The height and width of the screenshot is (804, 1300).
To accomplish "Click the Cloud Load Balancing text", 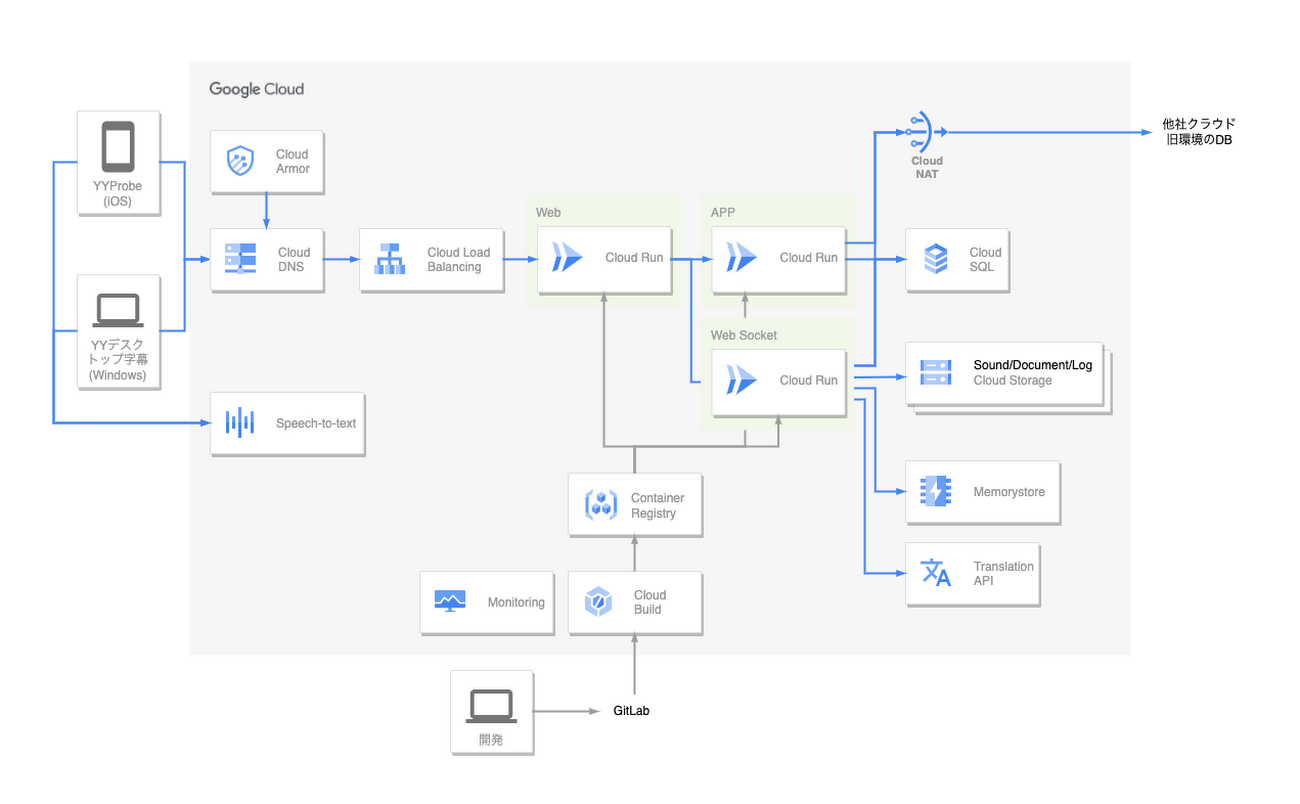I will pyautogui.click(x=459, y=260).
